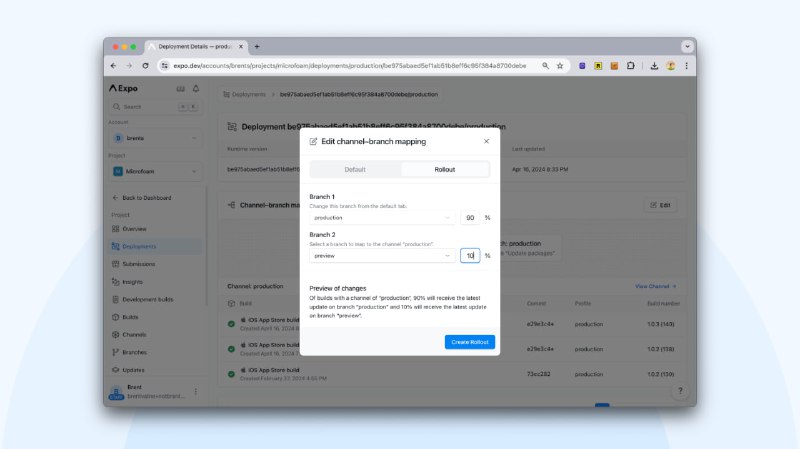Open Updates in sidebar
The image size is (800, 449).
pos(155,370)
